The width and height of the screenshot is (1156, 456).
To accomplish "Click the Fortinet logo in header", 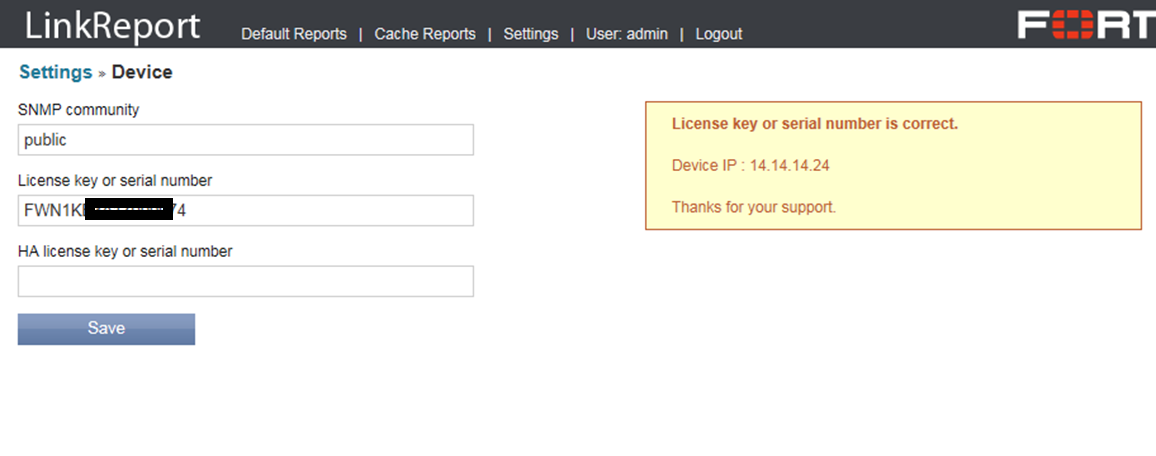I will click(1086, 25).
